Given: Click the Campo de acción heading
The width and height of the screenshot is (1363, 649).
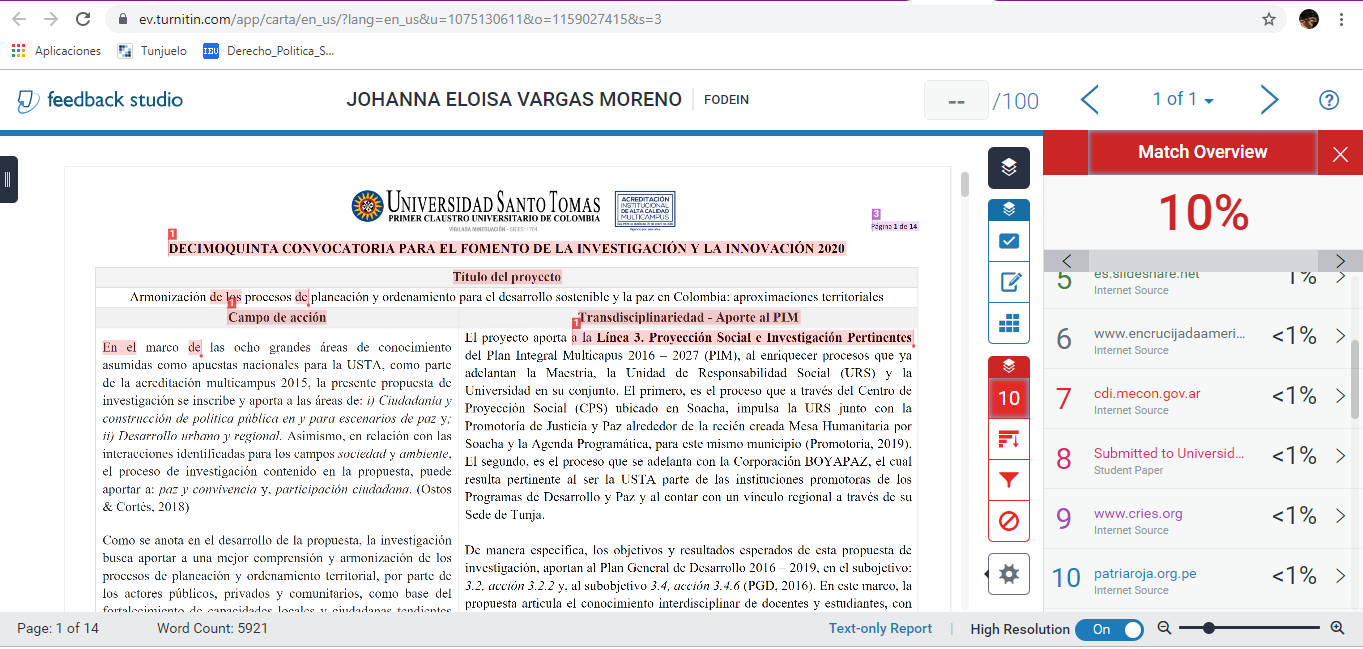Looking at the screenshot, I should pyautogui.click(x=277, y=317).
